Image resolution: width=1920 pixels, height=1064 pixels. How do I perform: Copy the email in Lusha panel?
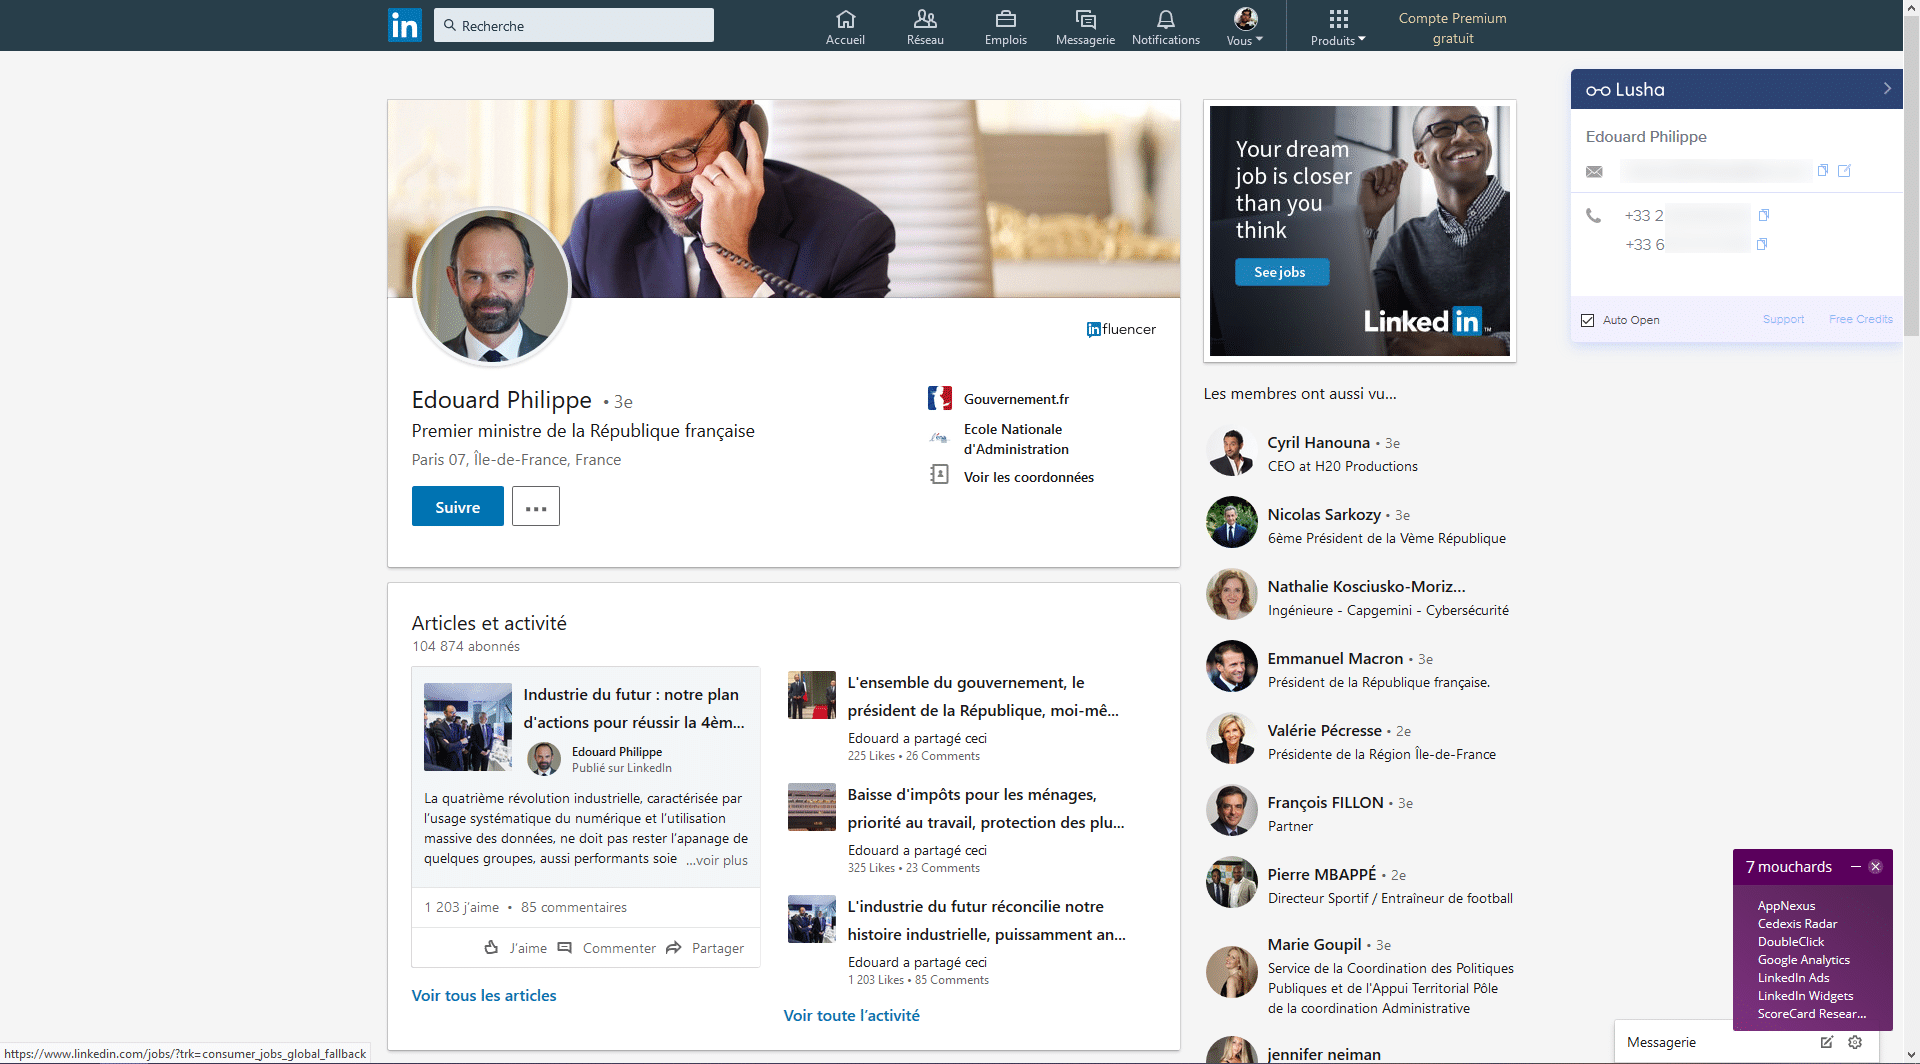(1822, 170)
